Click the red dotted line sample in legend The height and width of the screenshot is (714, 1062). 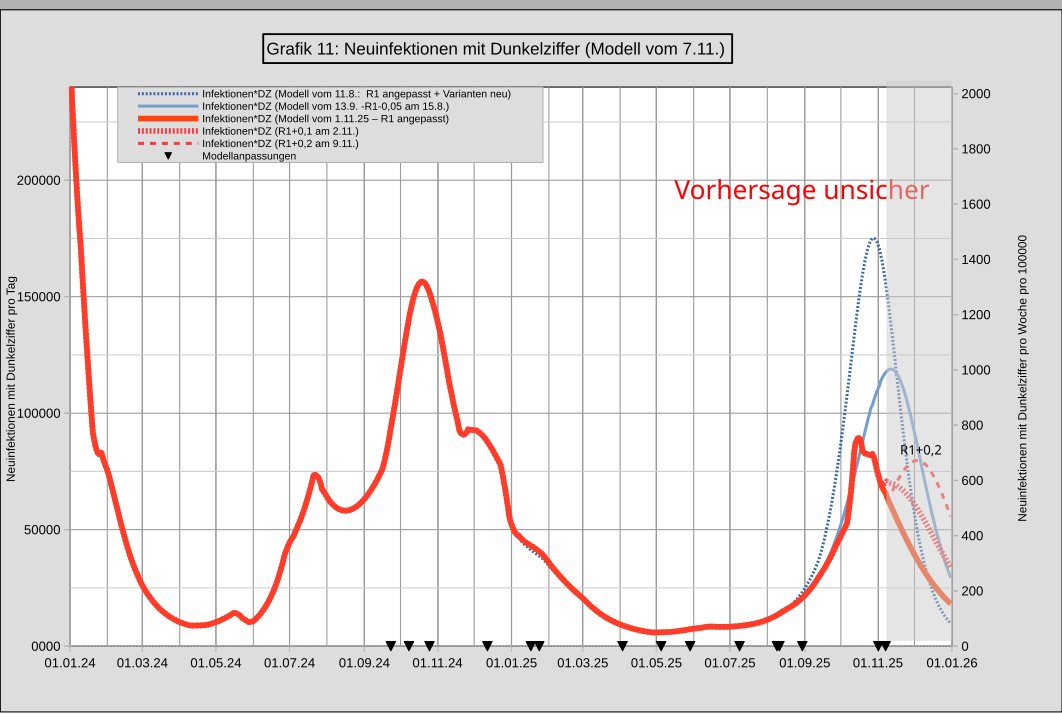click(x=168, y=131)
